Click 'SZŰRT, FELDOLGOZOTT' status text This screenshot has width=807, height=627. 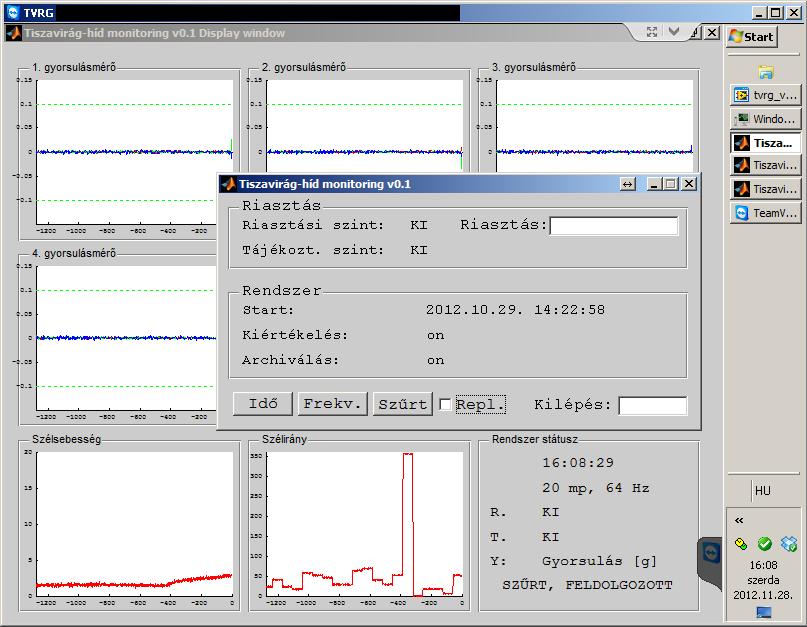coord(587,585)
